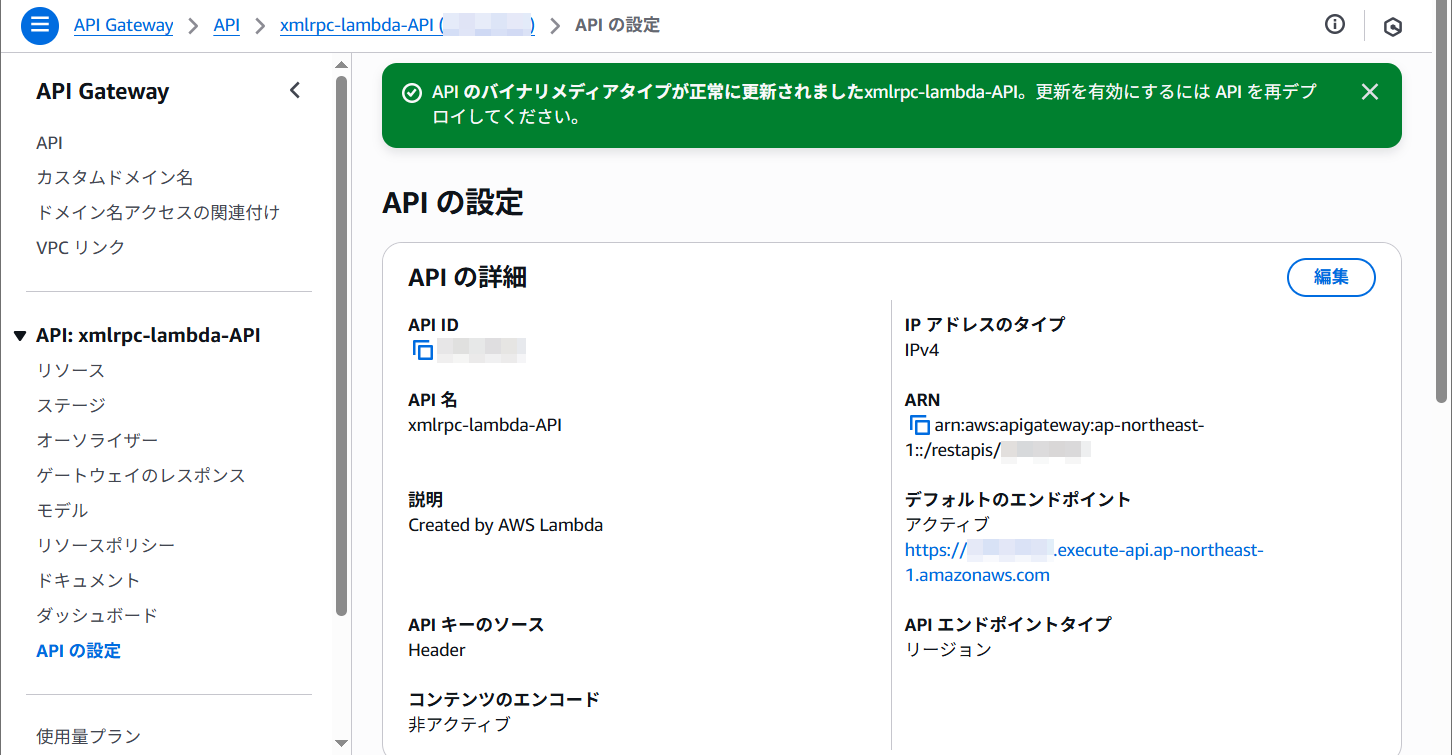Click the hexagon icon at top right
The height and width of the screenshot is (755, 1452).
pos(1393,27)
